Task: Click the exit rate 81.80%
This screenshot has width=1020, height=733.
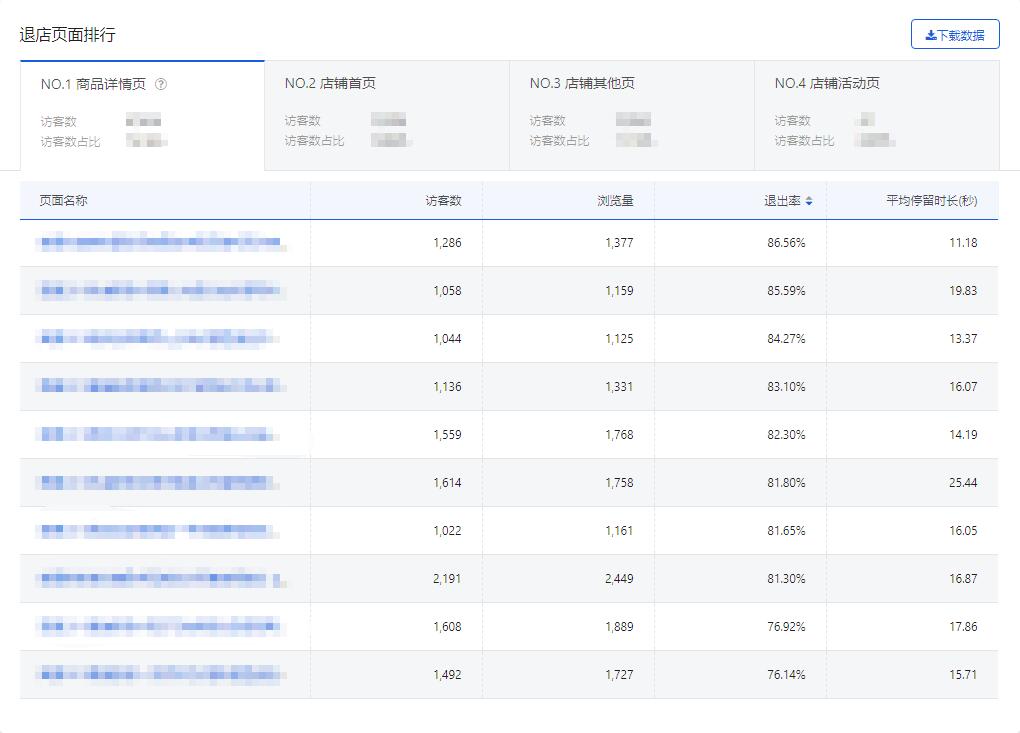Action: (786, 483)
